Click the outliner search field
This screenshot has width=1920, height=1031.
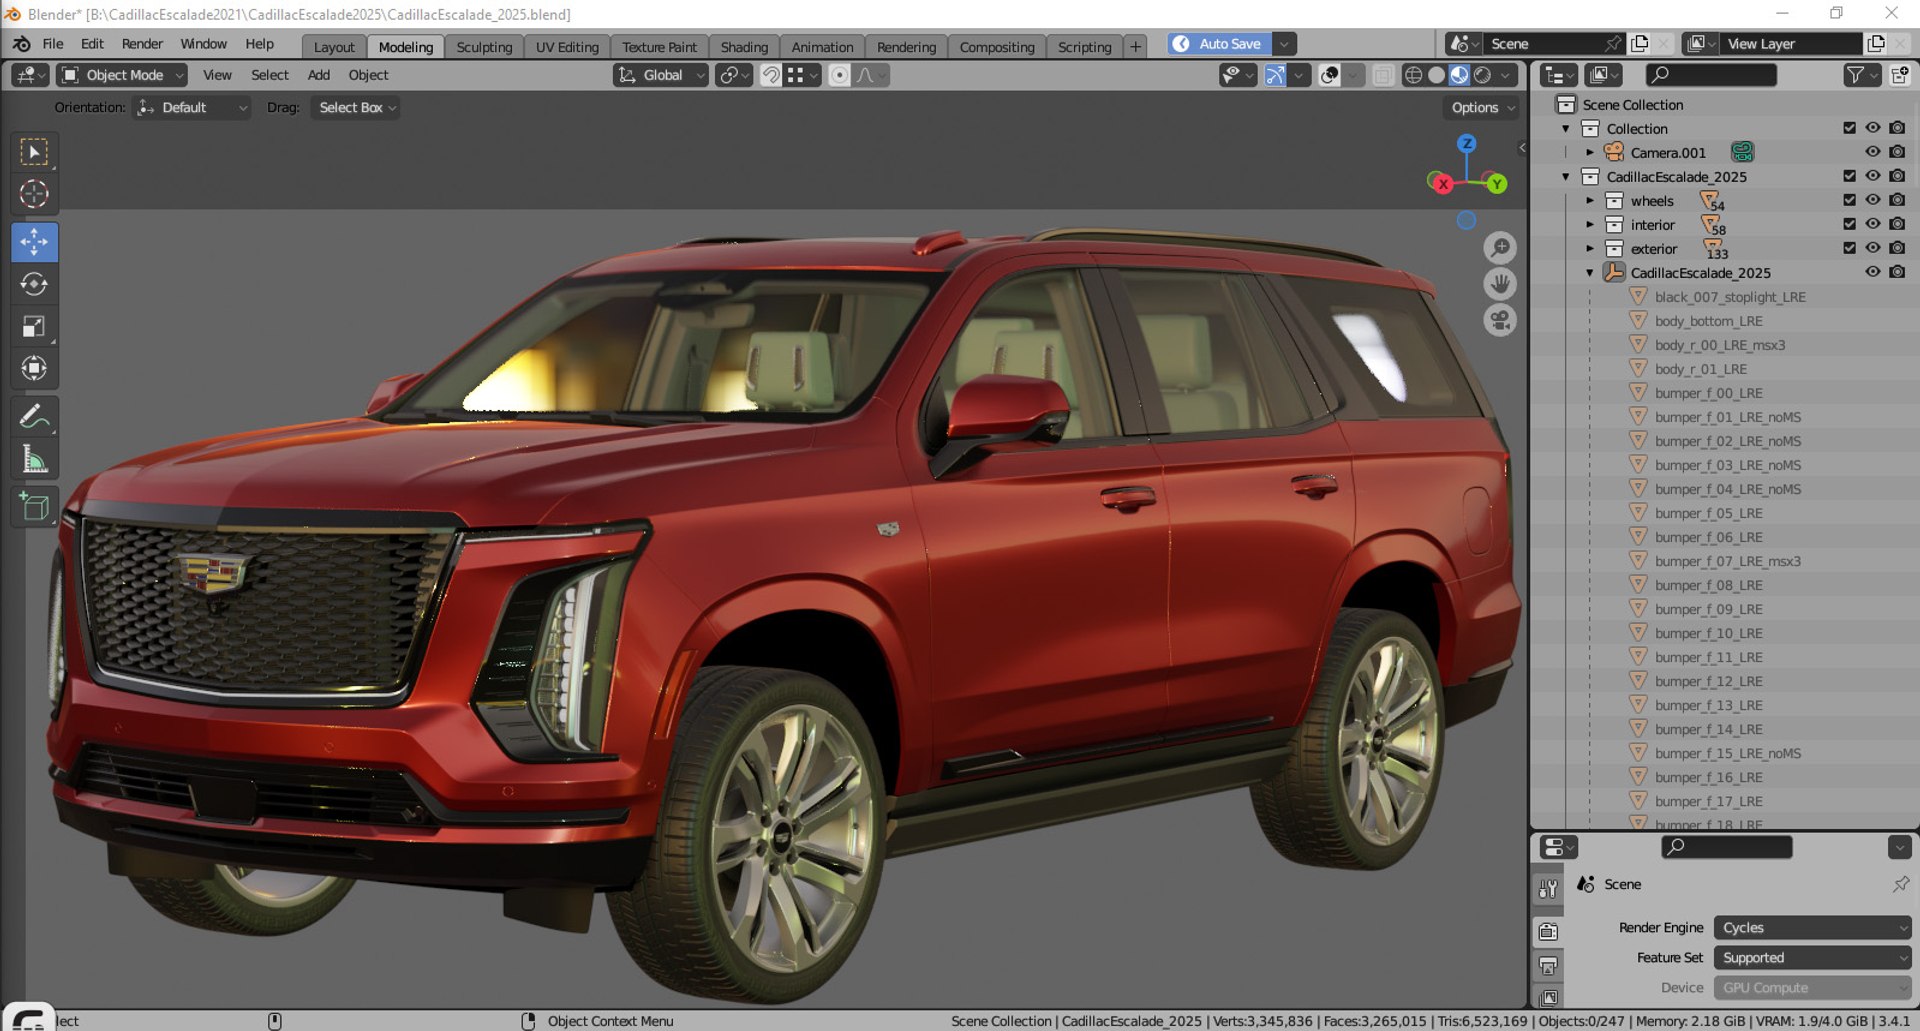[1711, 75]
